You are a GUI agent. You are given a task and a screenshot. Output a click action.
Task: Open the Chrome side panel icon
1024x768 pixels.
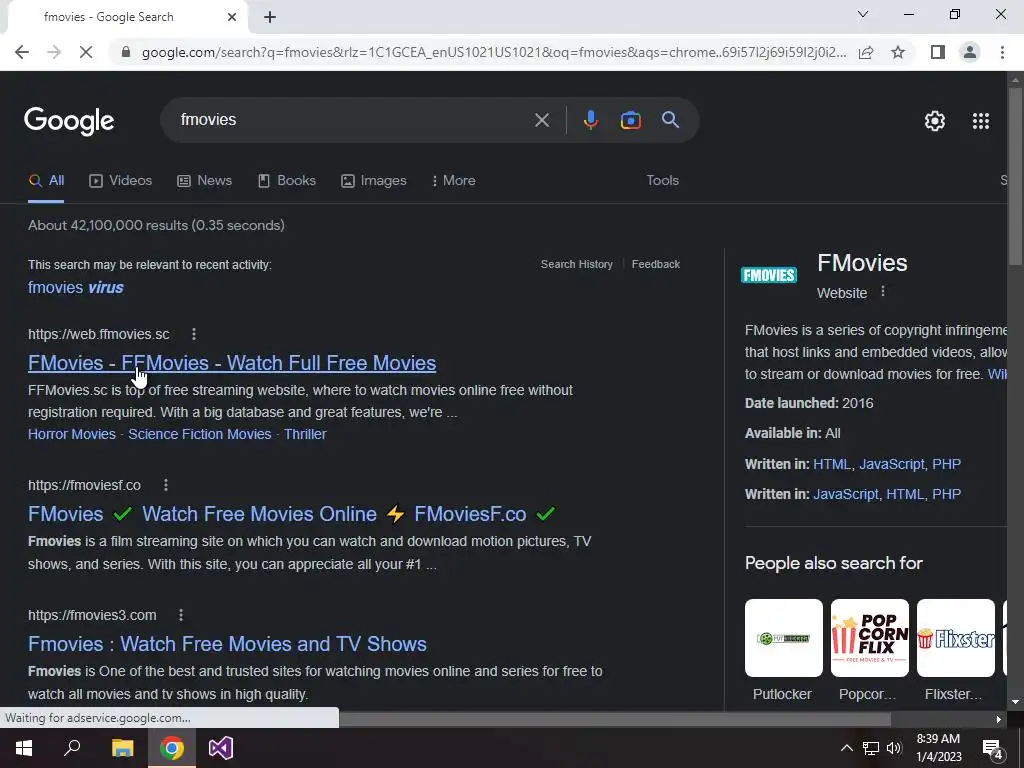[x=938, y=52]
